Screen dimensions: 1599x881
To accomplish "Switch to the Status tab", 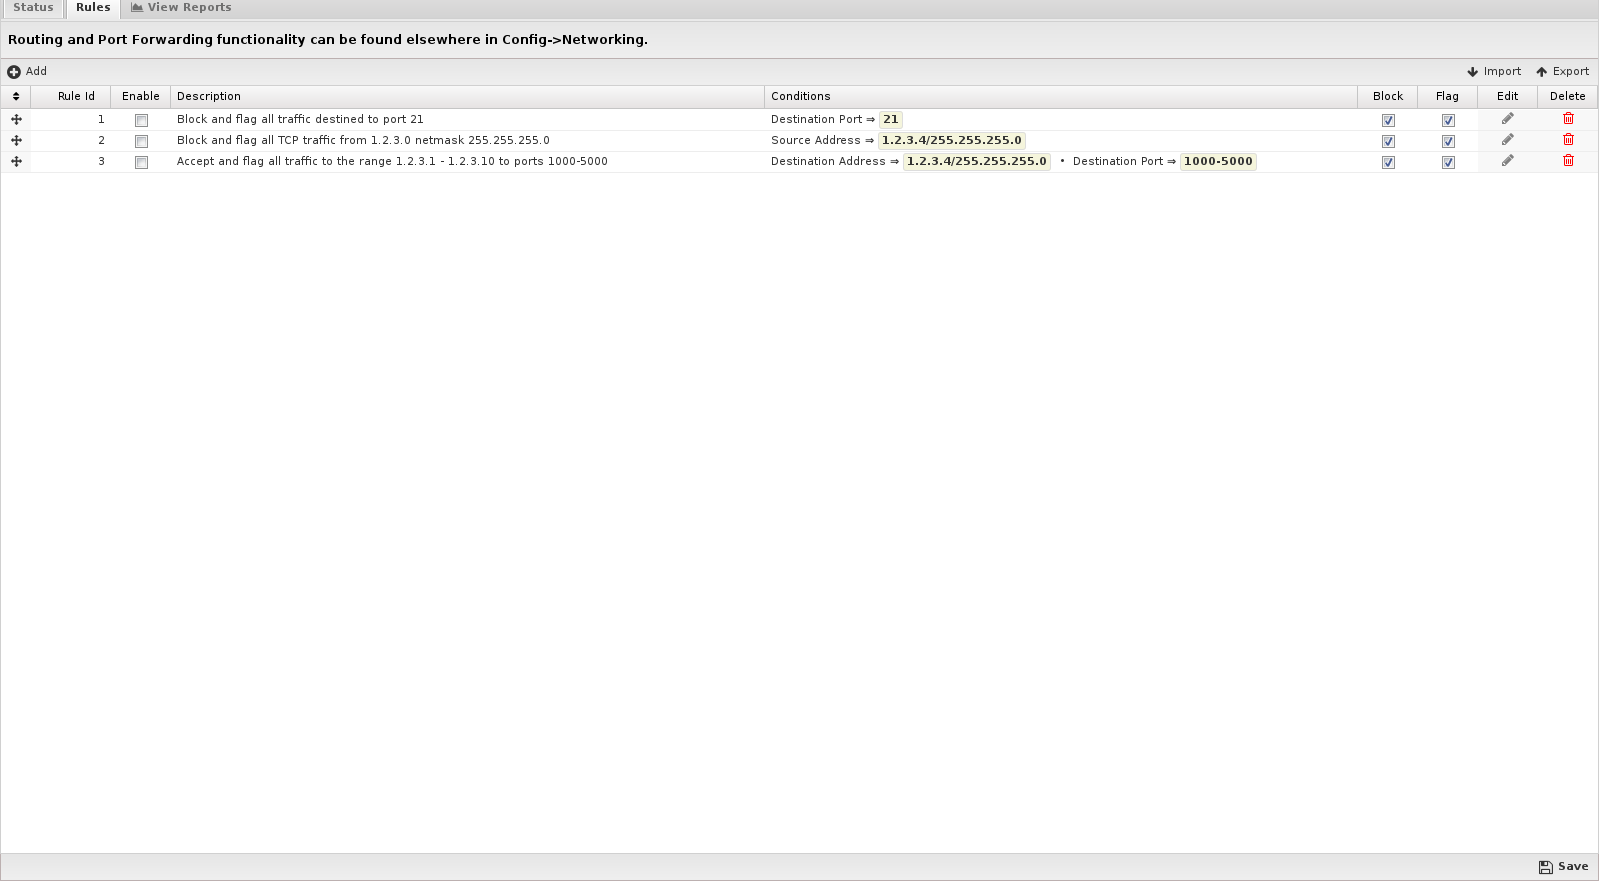I will click(33, 8).
